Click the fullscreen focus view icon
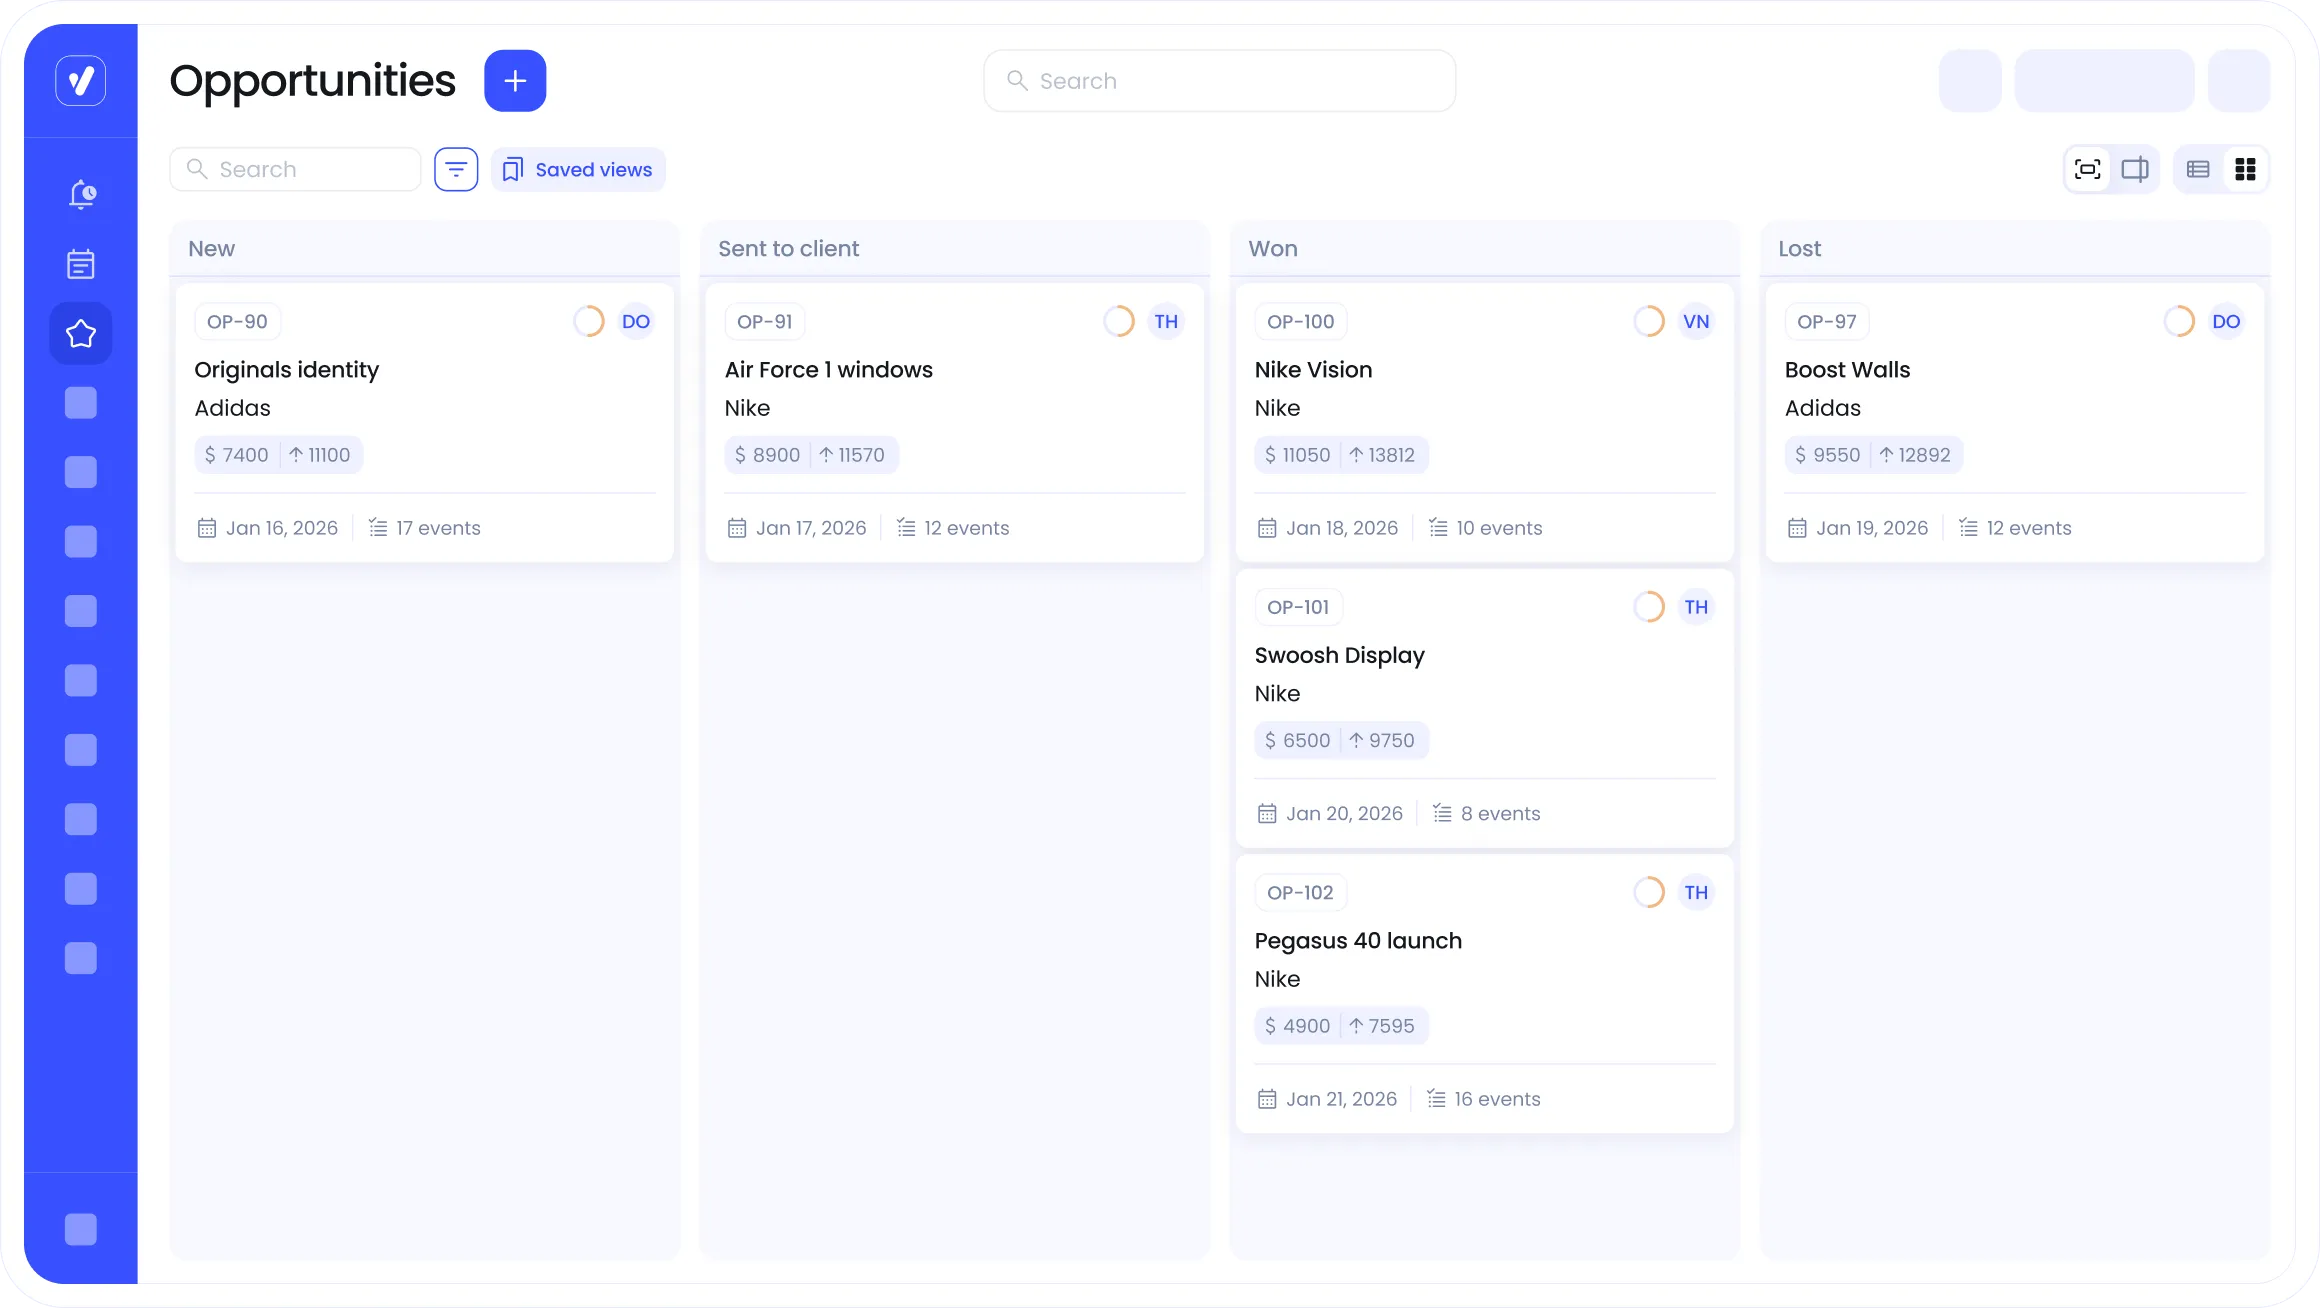The image size is (2320, 1308). click(x=2087, y=169)
